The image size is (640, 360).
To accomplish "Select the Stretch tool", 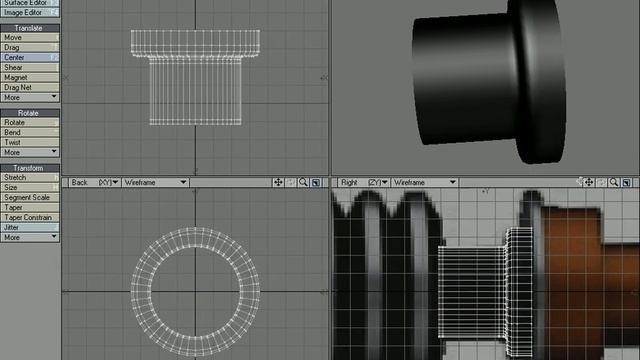I will [x=30, y=178].
